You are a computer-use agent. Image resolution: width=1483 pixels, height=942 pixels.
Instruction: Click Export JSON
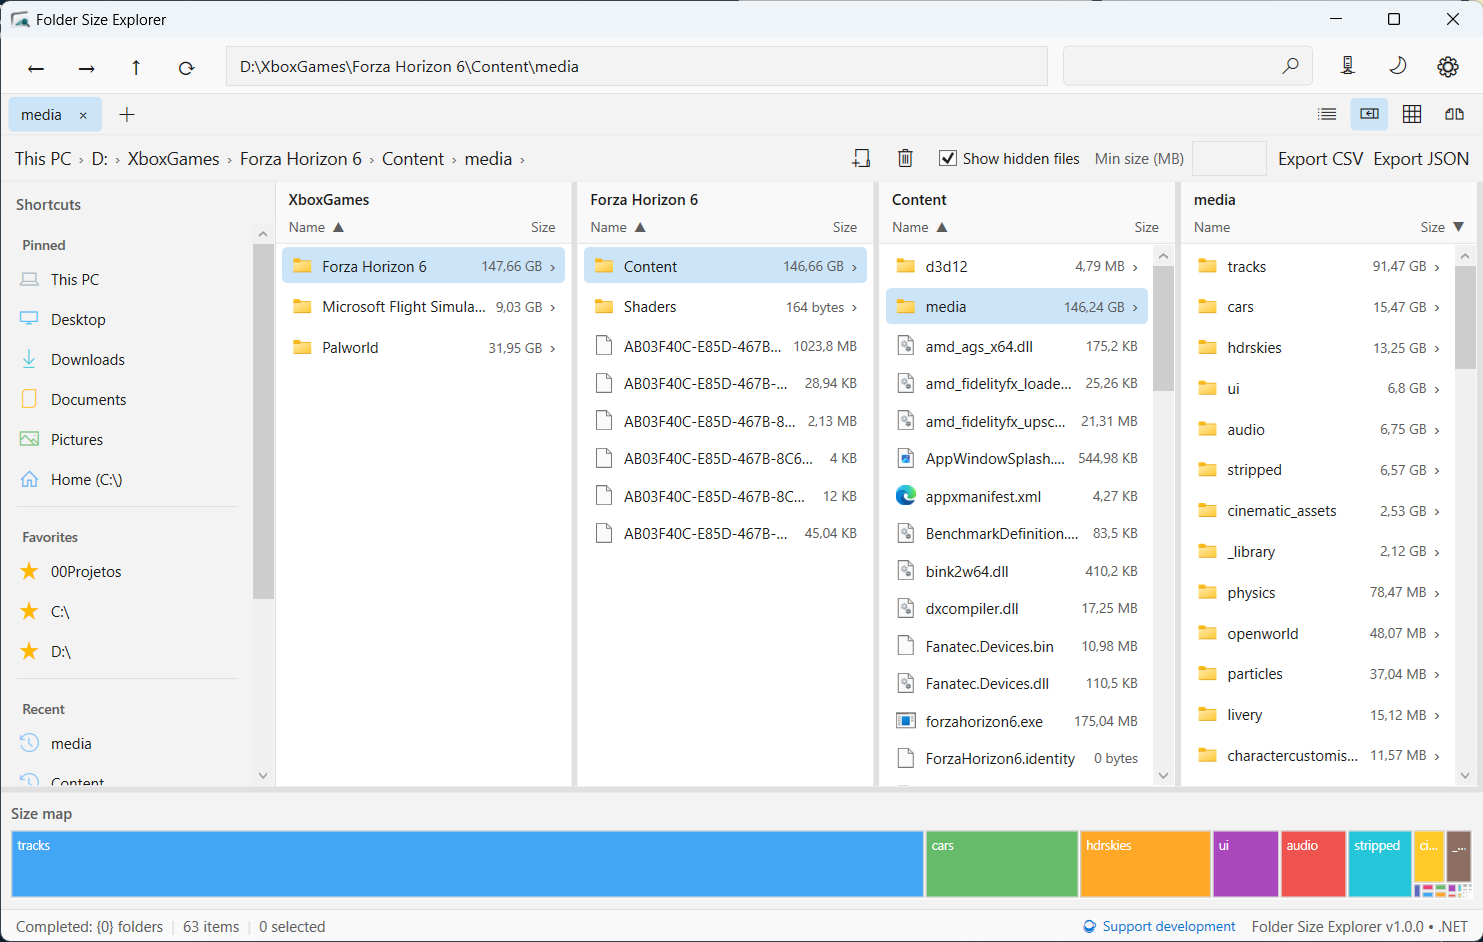(1421, 159)
